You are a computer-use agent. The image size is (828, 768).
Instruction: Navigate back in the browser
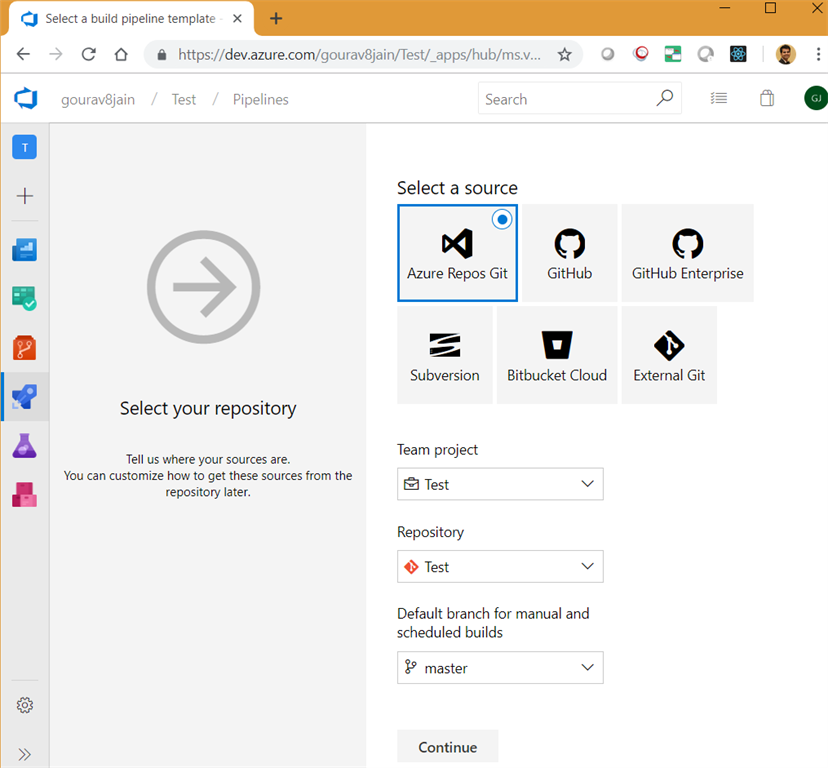coord(23,54)
